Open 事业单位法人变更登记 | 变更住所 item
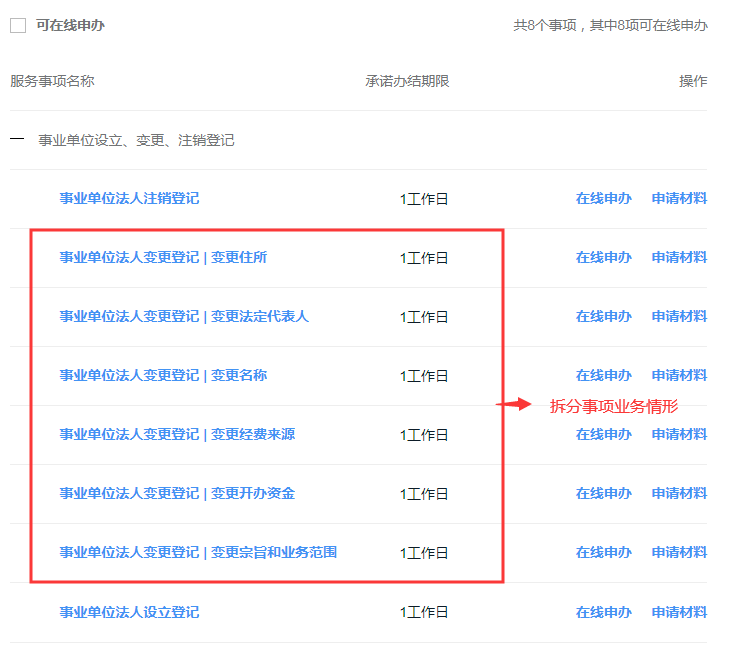 pos(163,257)
